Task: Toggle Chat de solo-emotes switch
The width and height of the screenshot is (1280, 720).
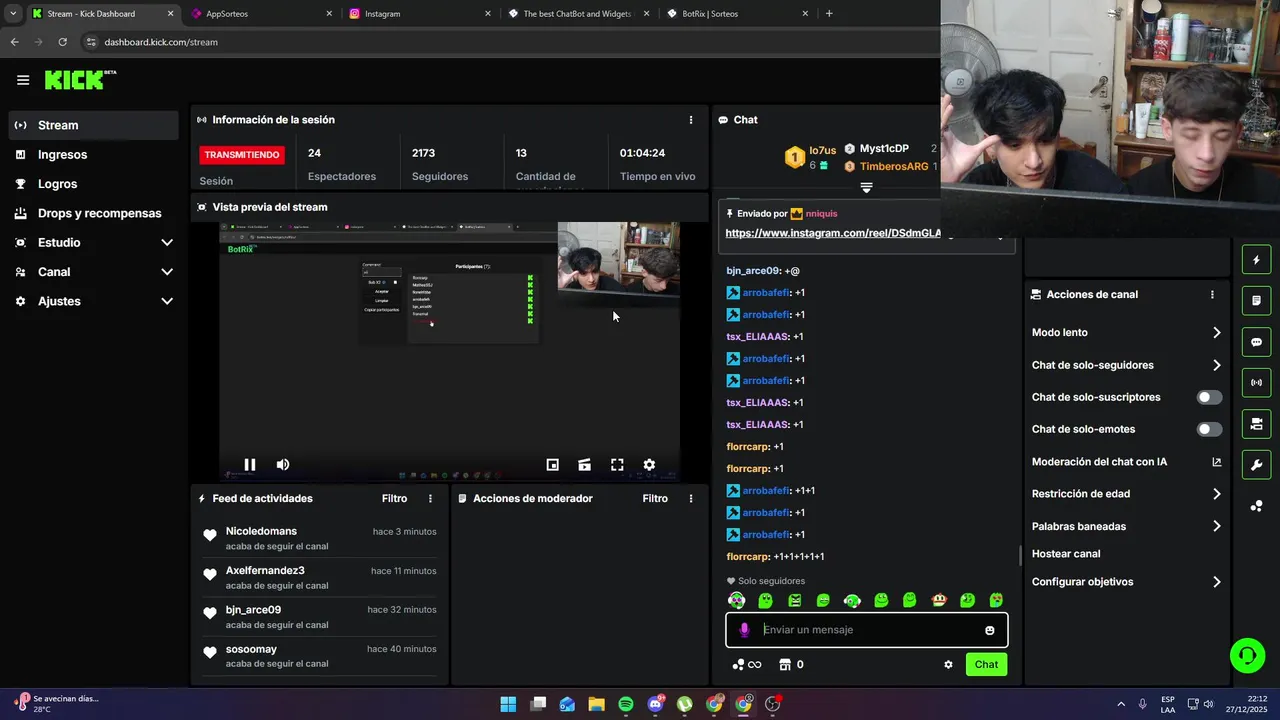Action: tap(1209, 429)
